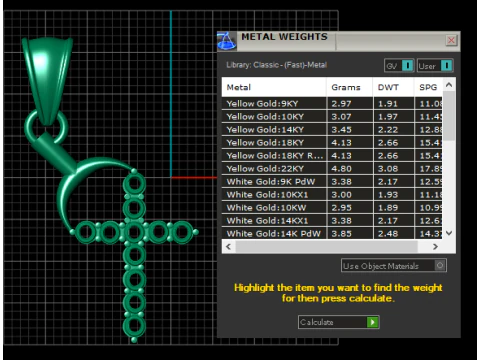Select the White Gold:14KX1 row
This screenshot has height=360, width=480.
(x=332, y=221)
